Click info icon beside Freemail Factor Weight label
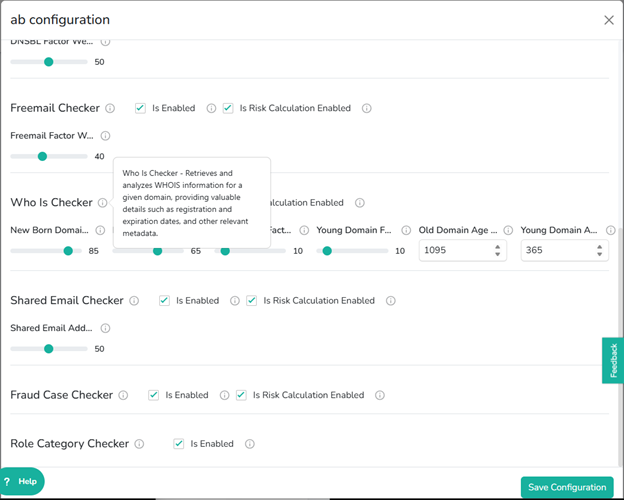 coord(105,136)
